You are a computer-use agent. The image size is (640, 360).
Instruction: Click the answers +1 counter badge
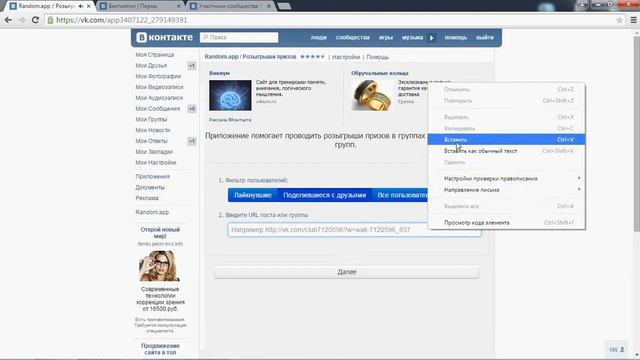191,141
